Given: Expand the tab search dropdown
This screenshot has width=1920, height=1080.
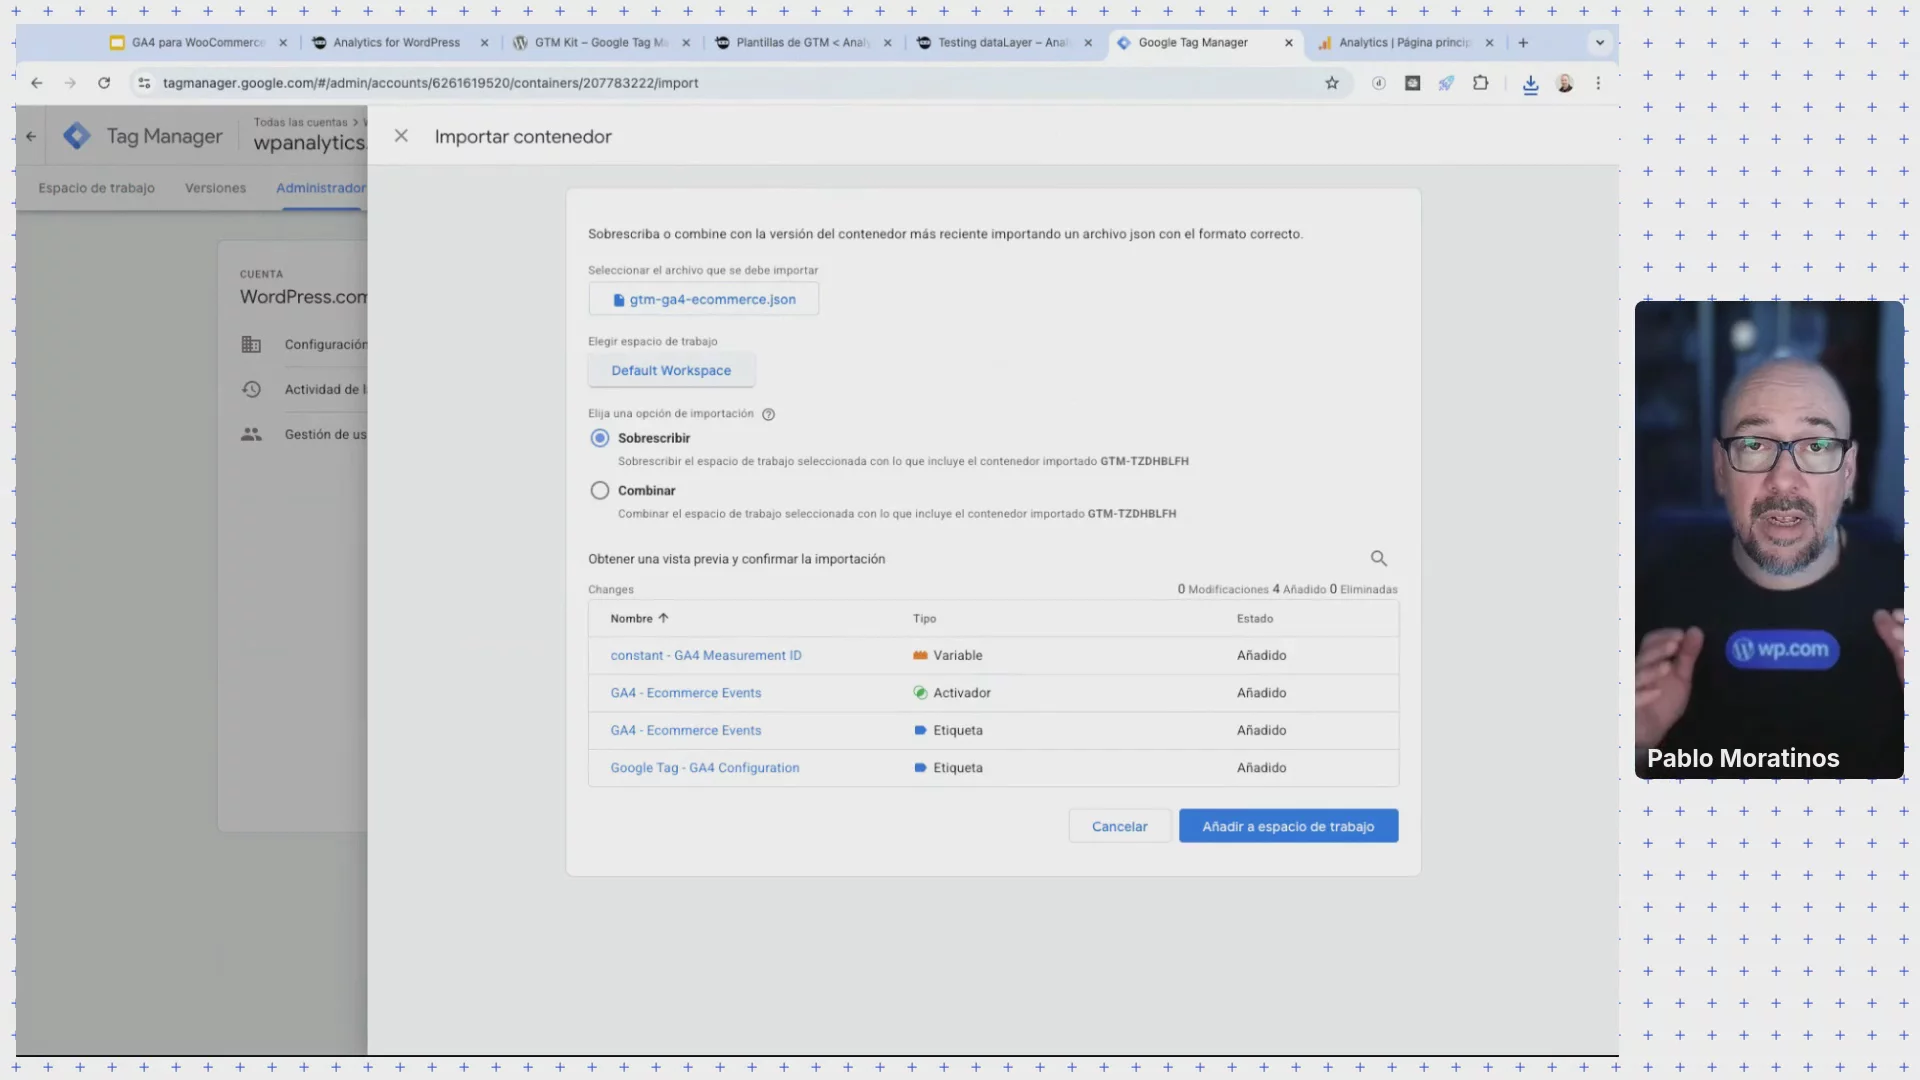Looking at the screenshot, I should click(1600, 43).
